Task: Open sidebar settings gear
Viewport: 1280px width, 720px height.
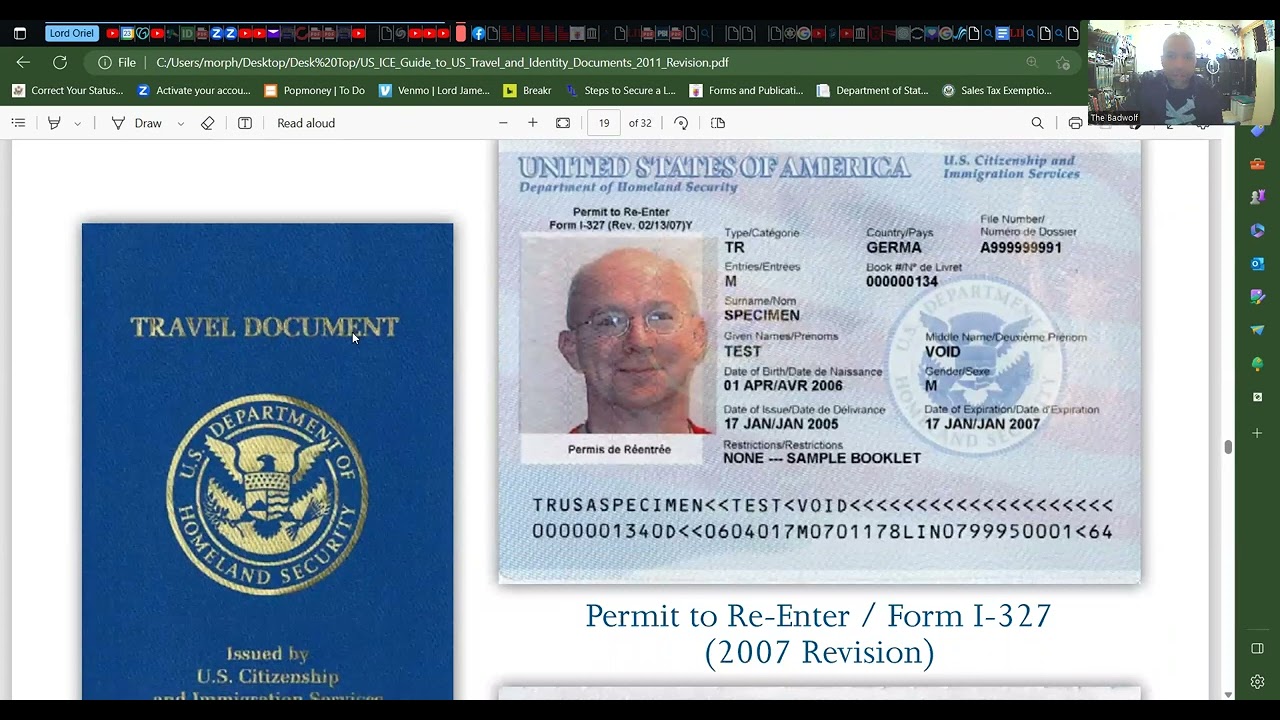Action: 1257,682
